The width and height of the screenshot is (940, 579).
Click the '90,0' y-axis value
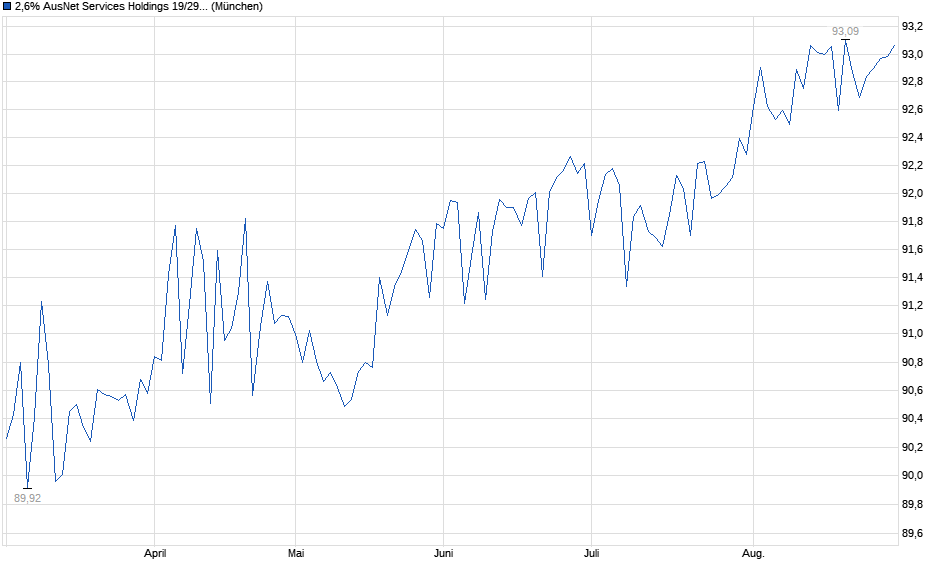912,475
